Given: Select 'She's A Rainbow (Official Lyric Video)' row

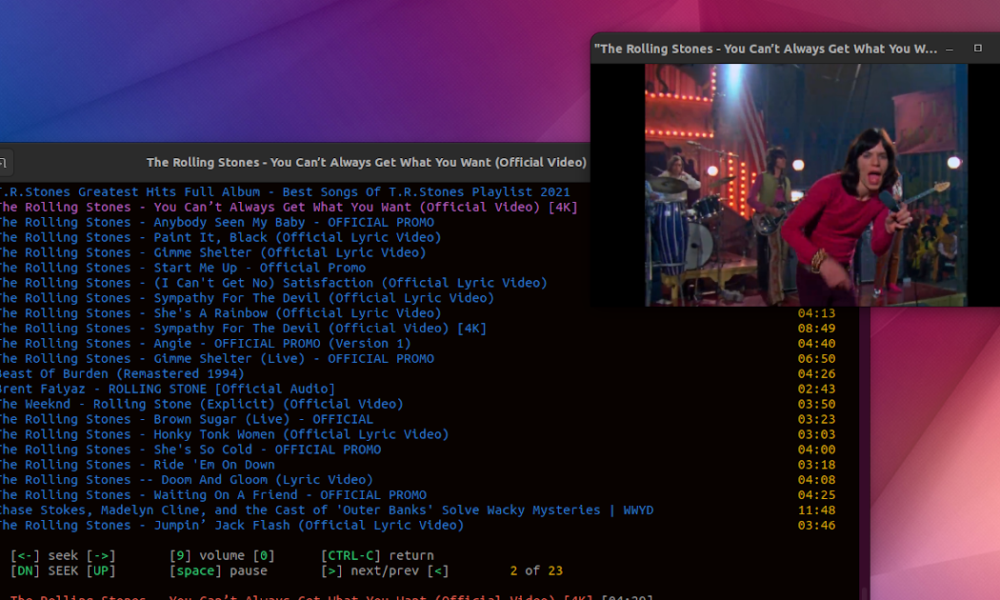Looking at the screenshot, I should (x=221, y=313).
